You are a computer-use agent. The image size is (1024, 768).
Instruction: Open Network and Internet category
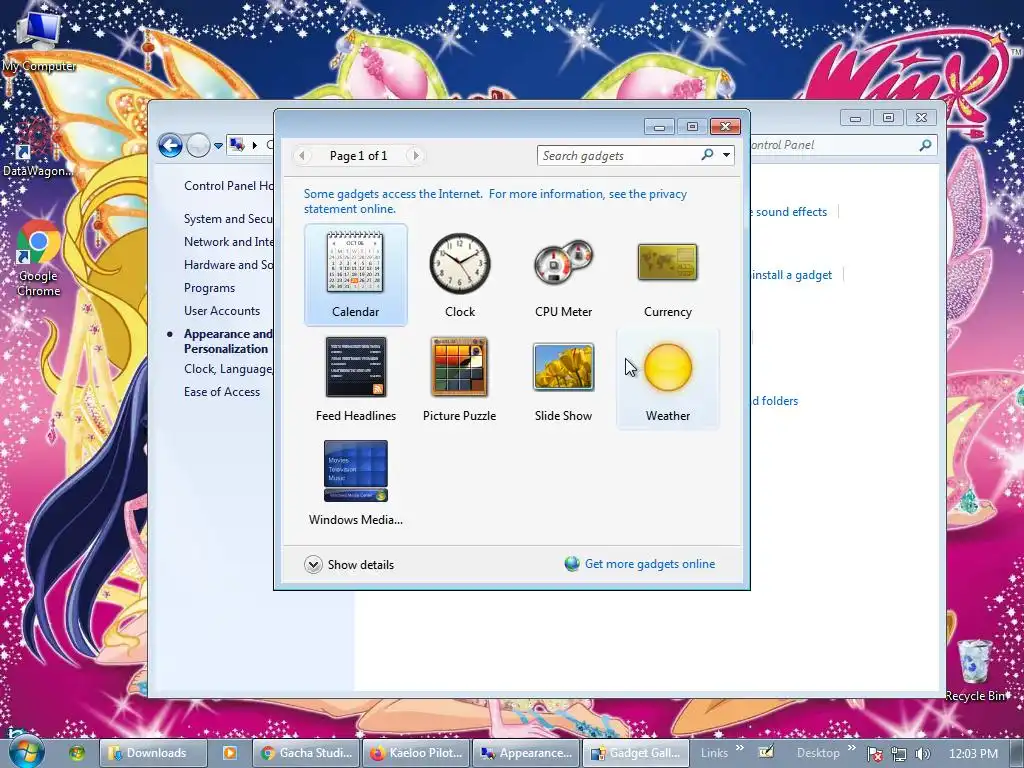[228, 242]
